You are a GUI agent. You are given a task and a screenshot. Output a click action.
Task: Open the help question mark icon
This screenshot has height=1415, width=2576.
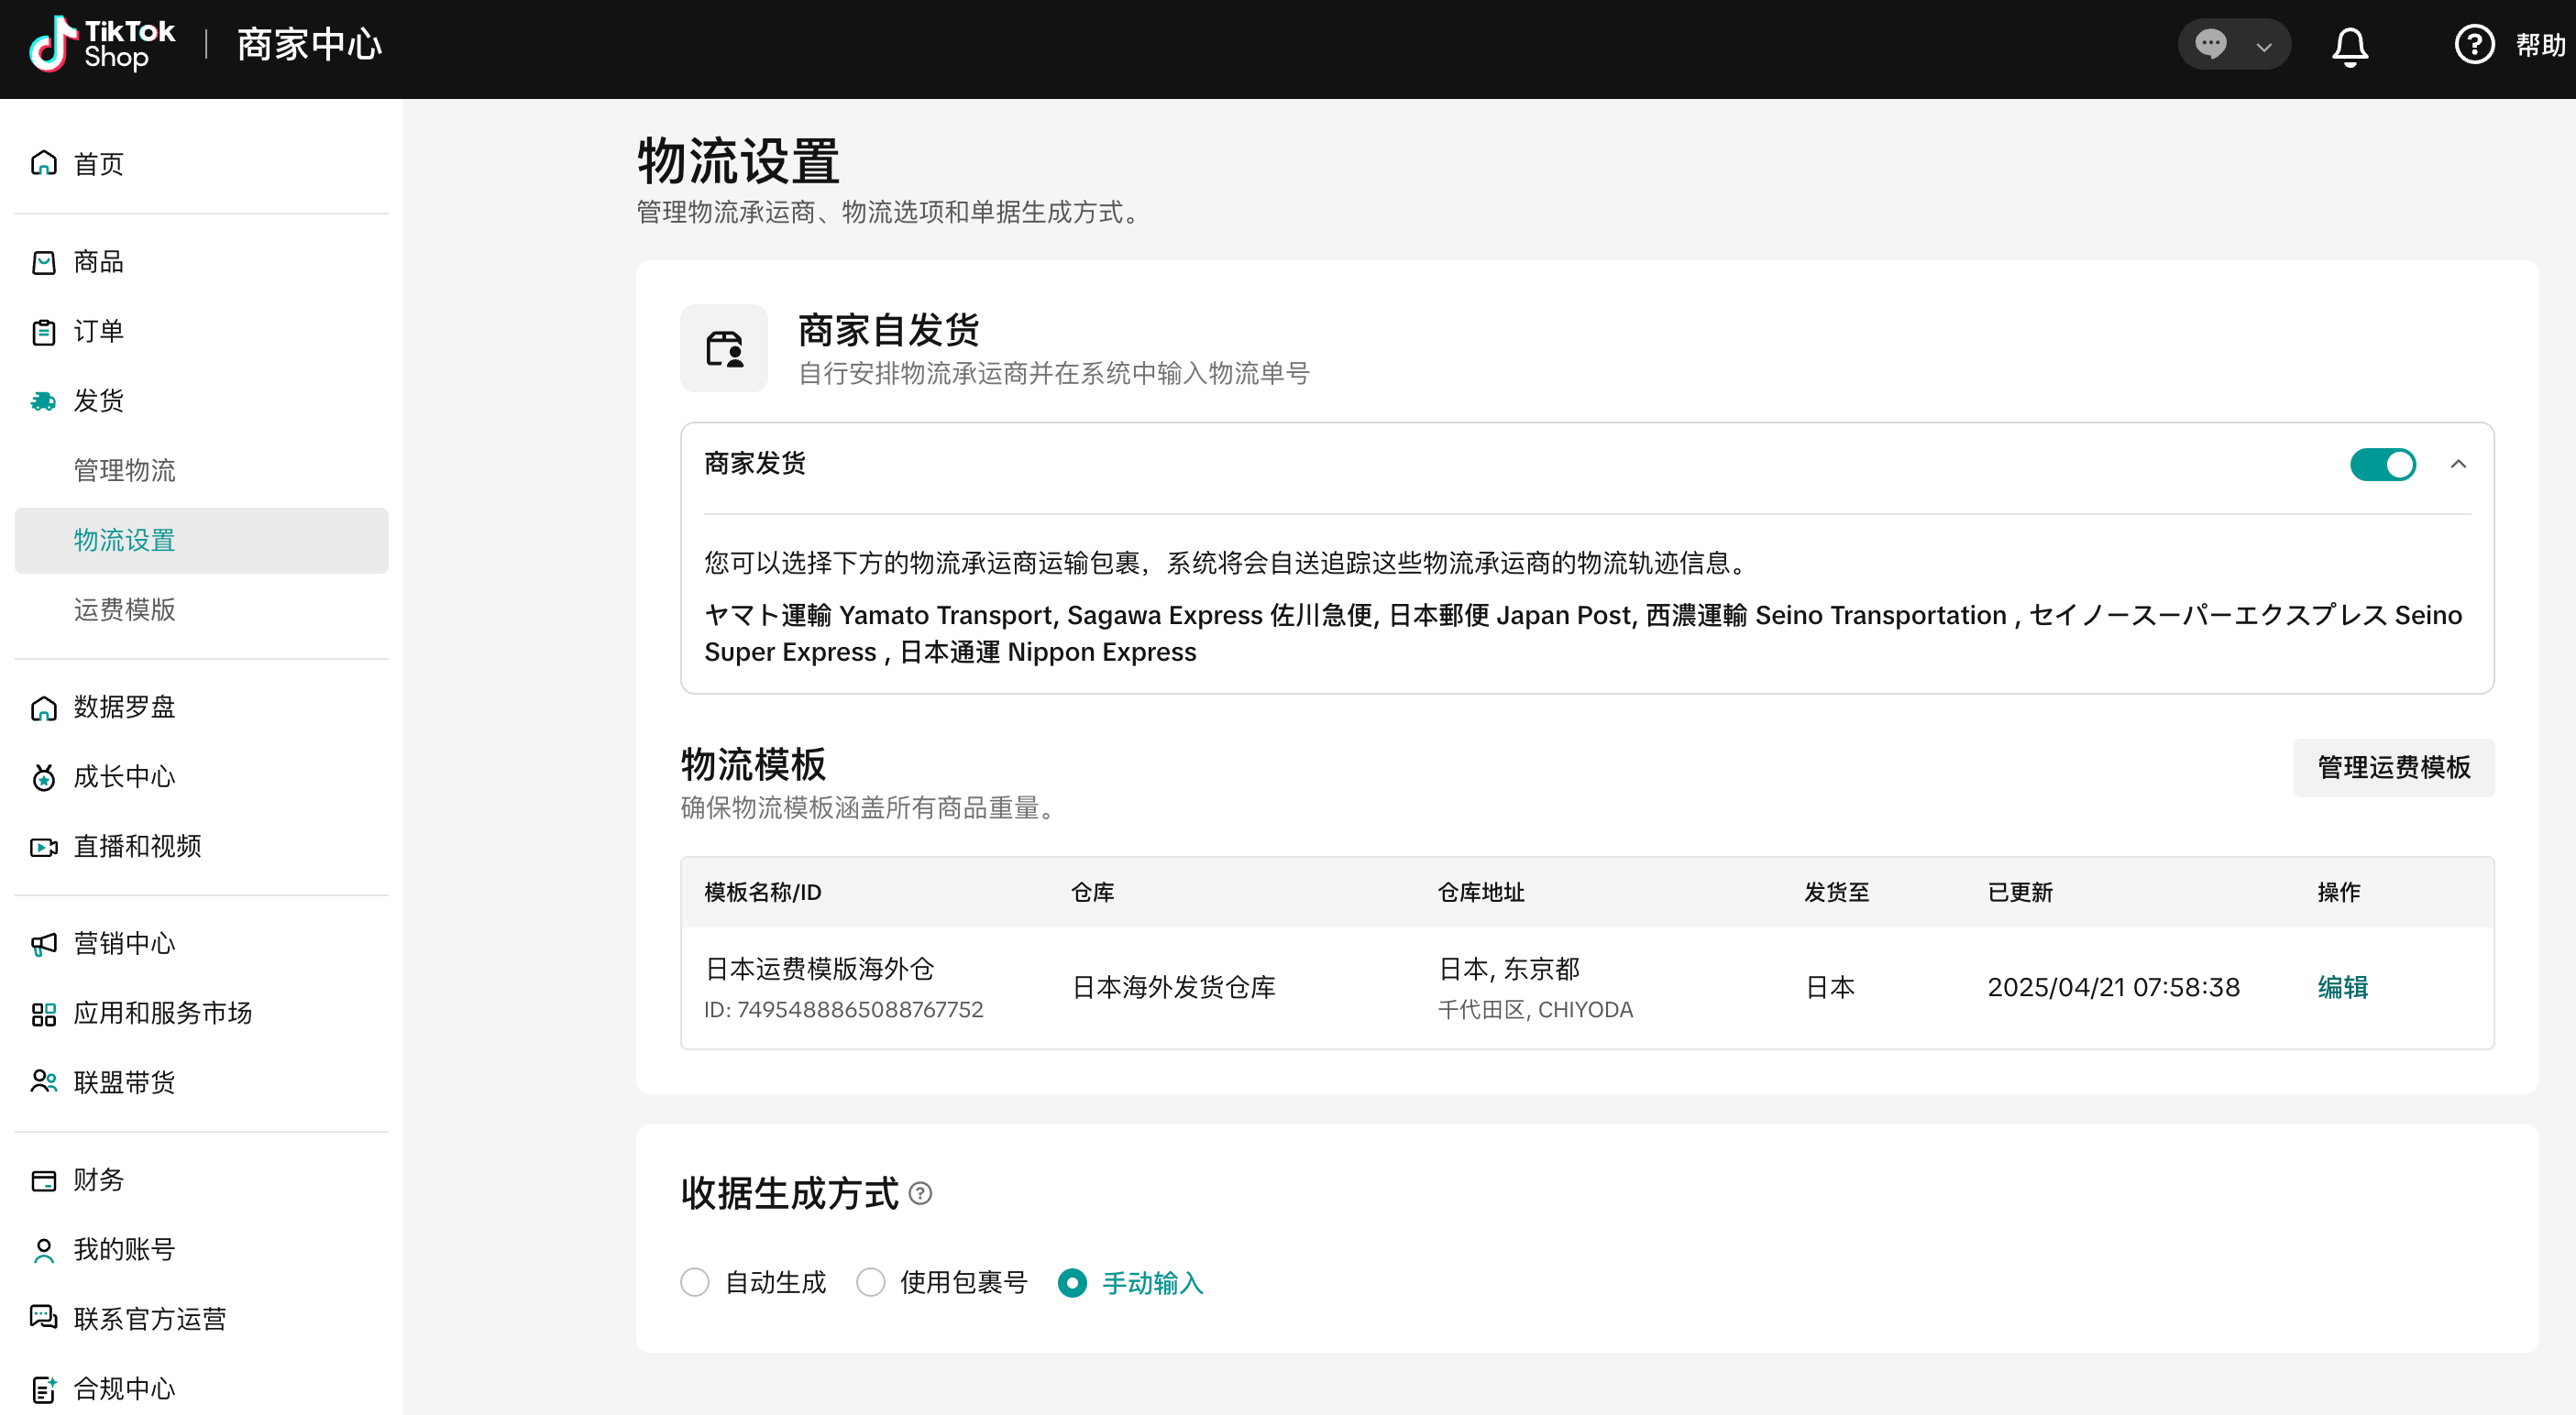pyautogui.click(x=2473, y=45)
